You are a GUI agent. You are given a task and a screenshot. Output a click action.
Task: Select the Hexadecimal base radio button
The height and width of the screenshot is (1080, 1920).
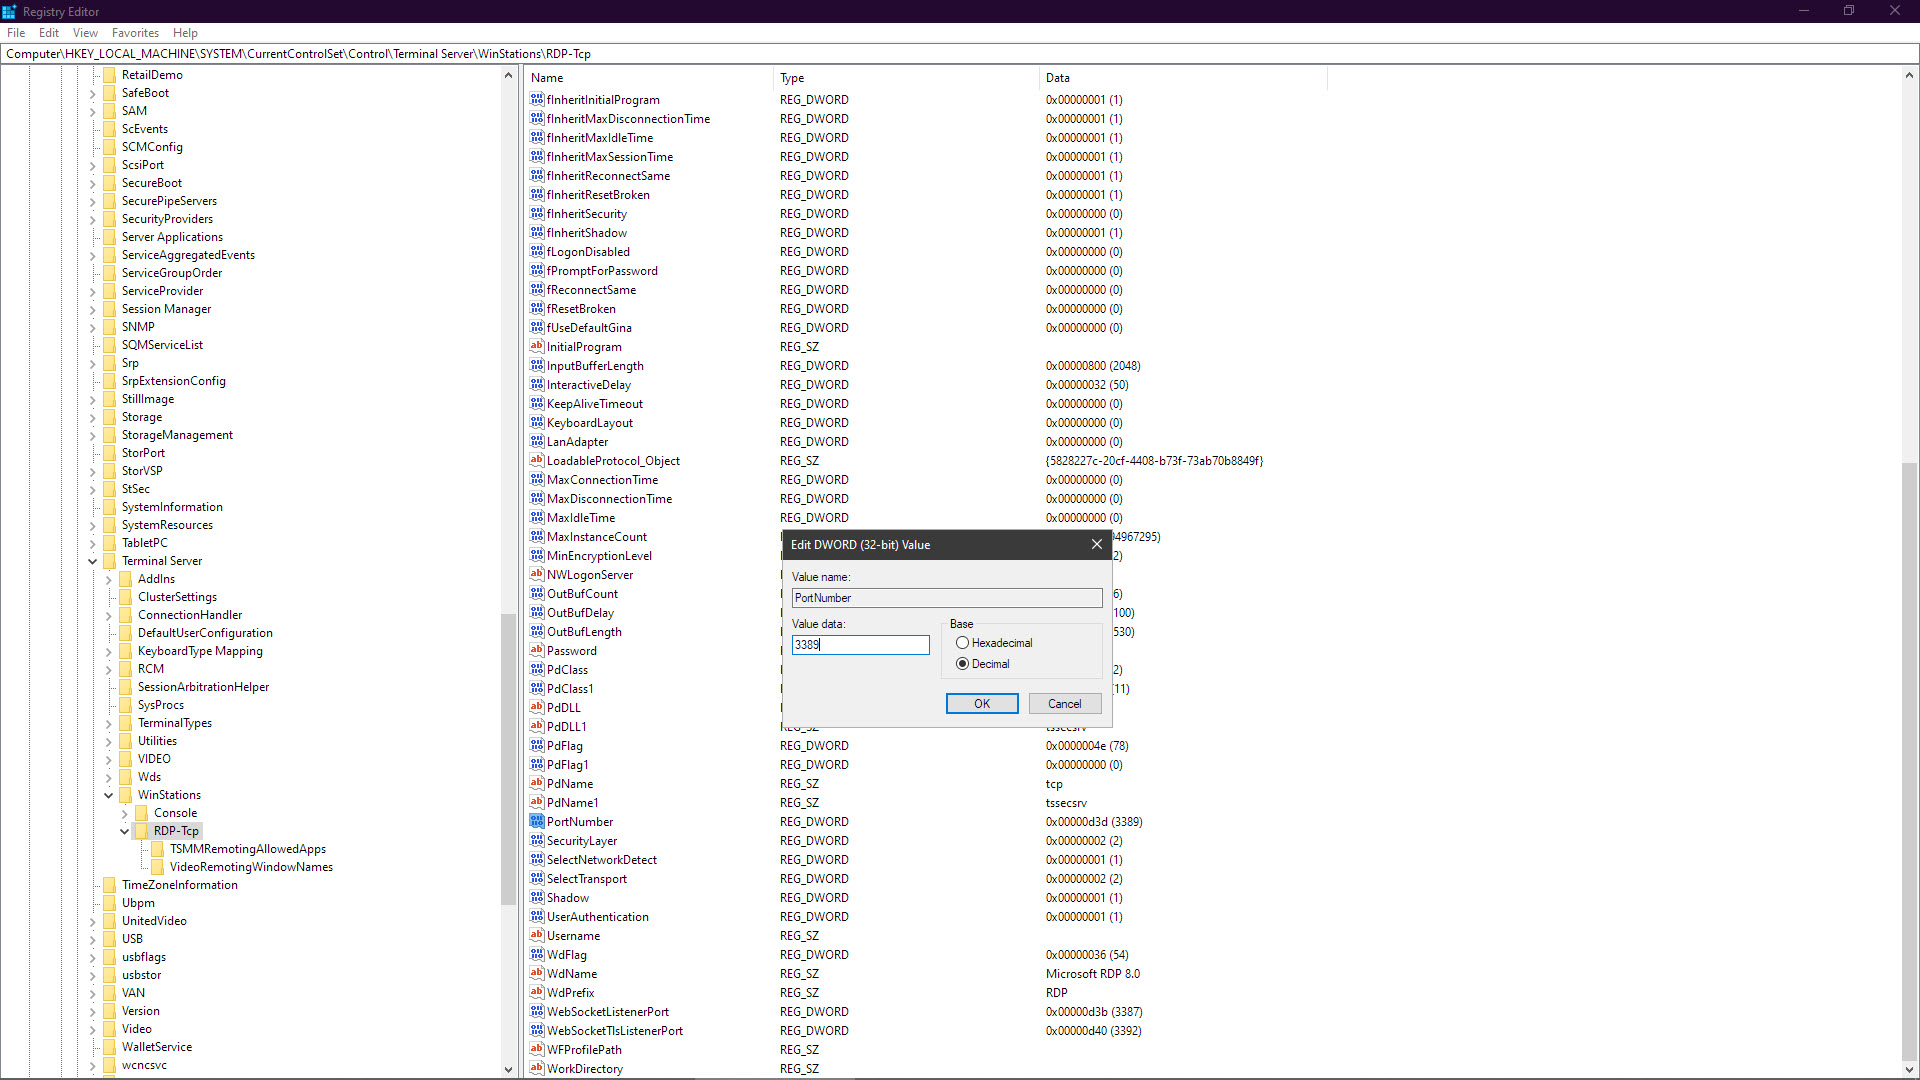pos(962,643)
